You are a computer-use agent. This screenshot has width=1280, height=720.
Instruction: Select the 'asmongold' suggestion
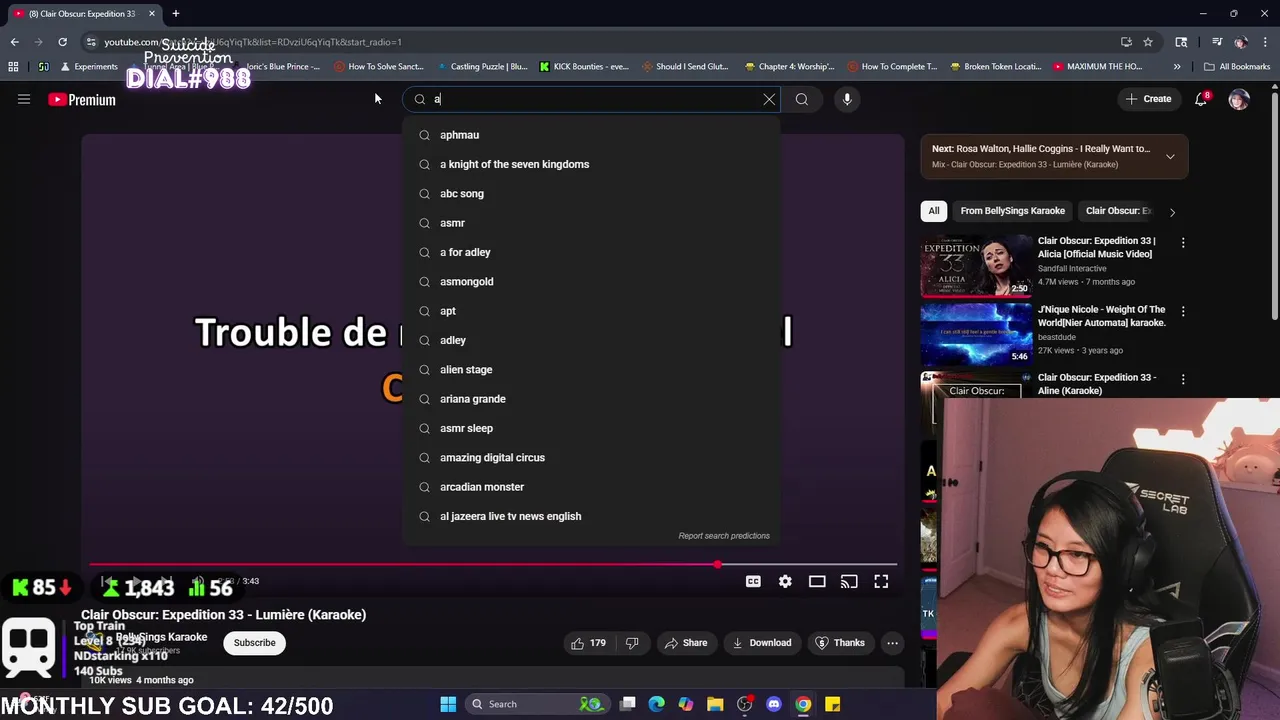(591, 281)
